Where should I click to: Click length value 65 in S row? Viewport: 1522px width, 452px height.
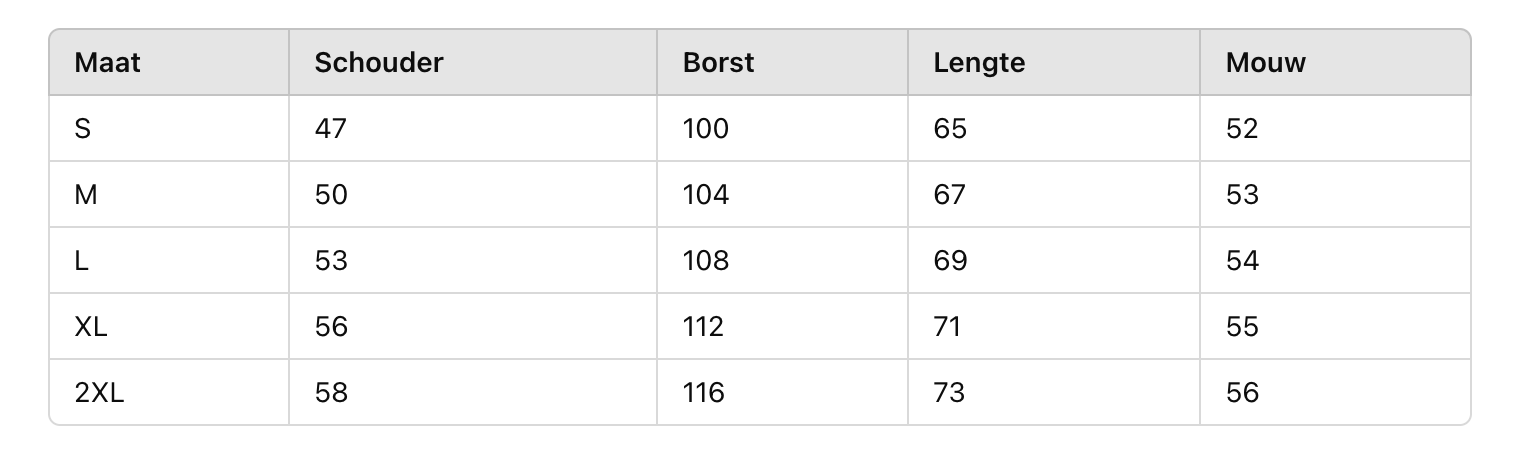click(x=950, y=129)
